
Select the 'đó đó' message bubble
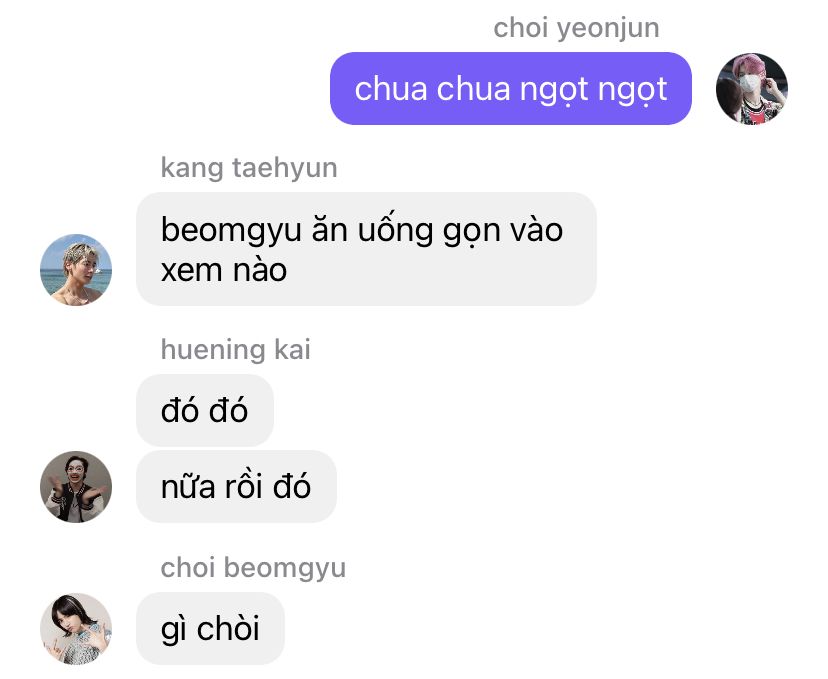(205, 410)
